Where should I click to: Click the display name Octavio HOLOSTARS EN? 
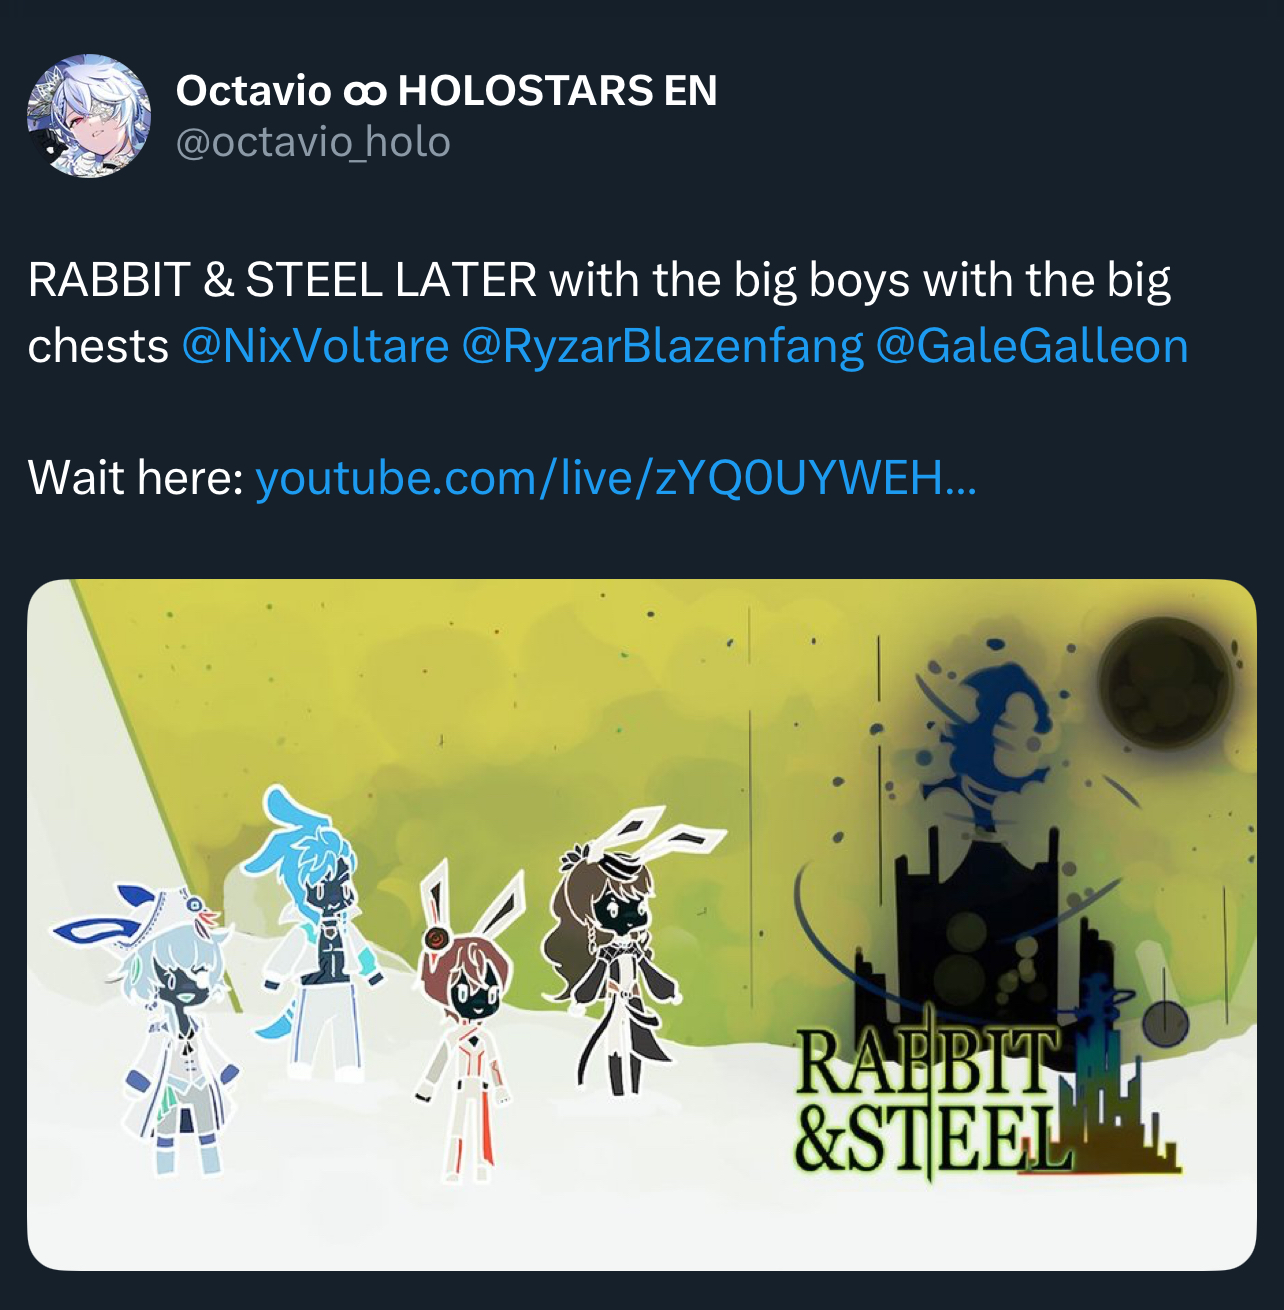(x=446, y=91)
